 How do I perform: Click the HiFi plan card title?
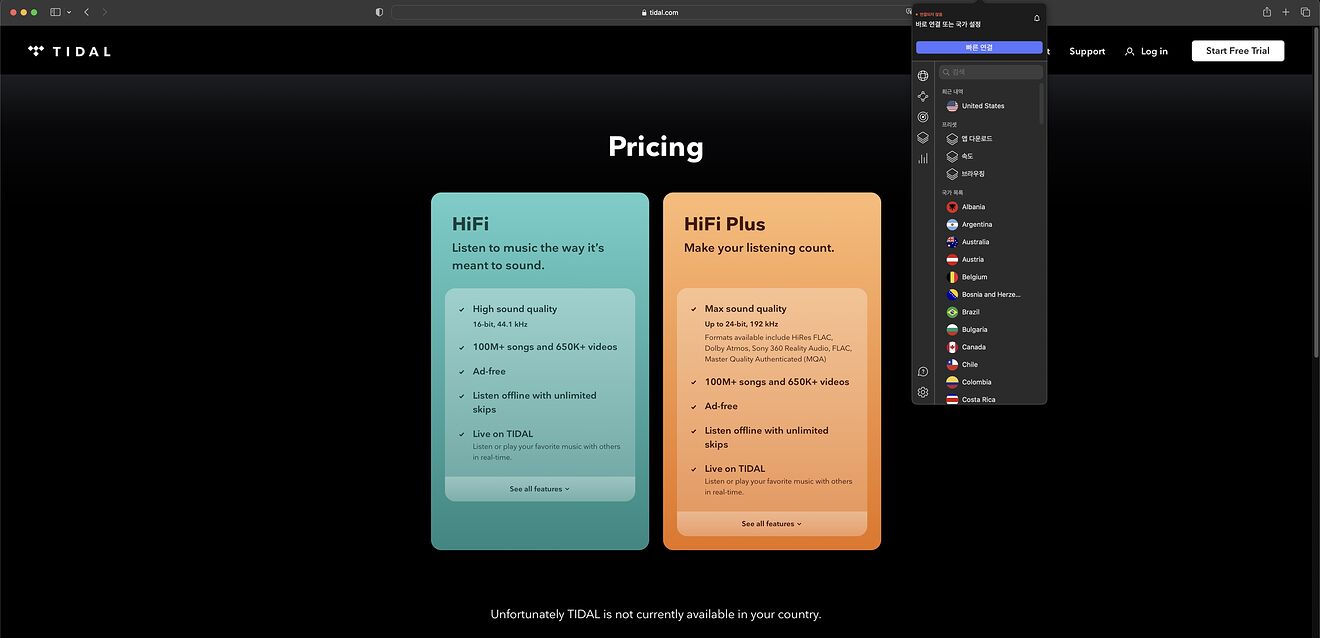click(x=470, y=224)
